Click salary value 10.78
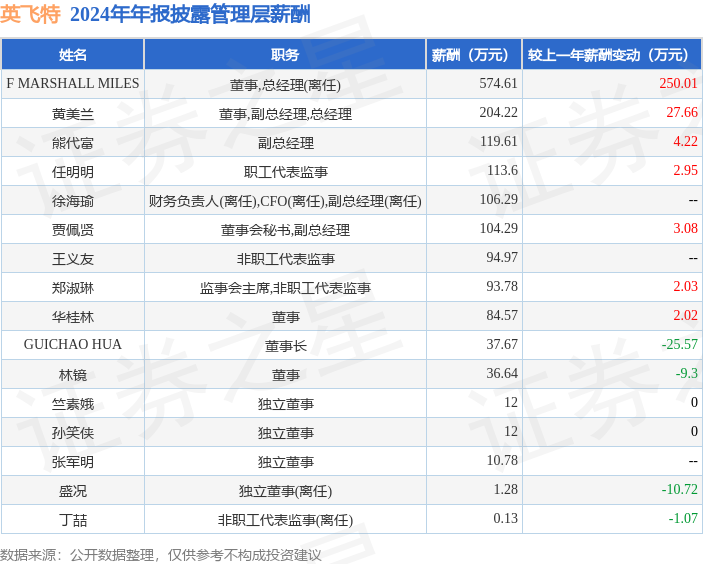Viewport: 703px width, 564px height. point(502,460)
